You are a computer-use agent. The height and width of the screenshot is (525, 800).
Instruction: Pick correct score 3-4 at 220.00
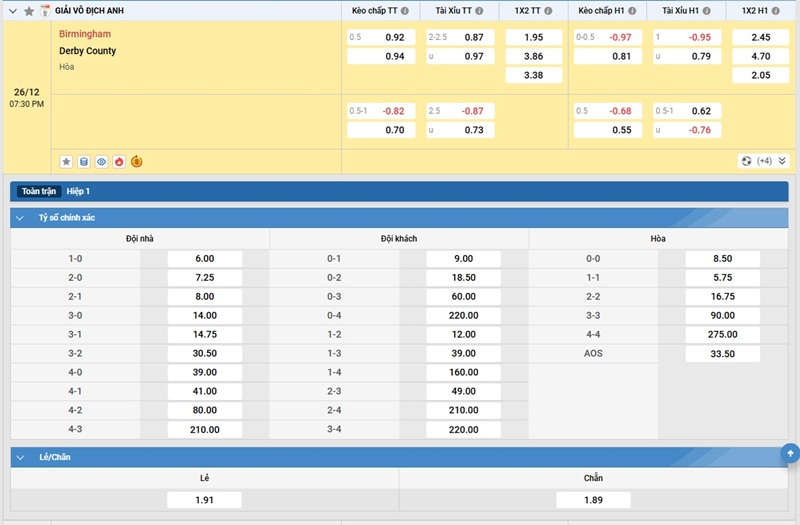tap(463, 430)
